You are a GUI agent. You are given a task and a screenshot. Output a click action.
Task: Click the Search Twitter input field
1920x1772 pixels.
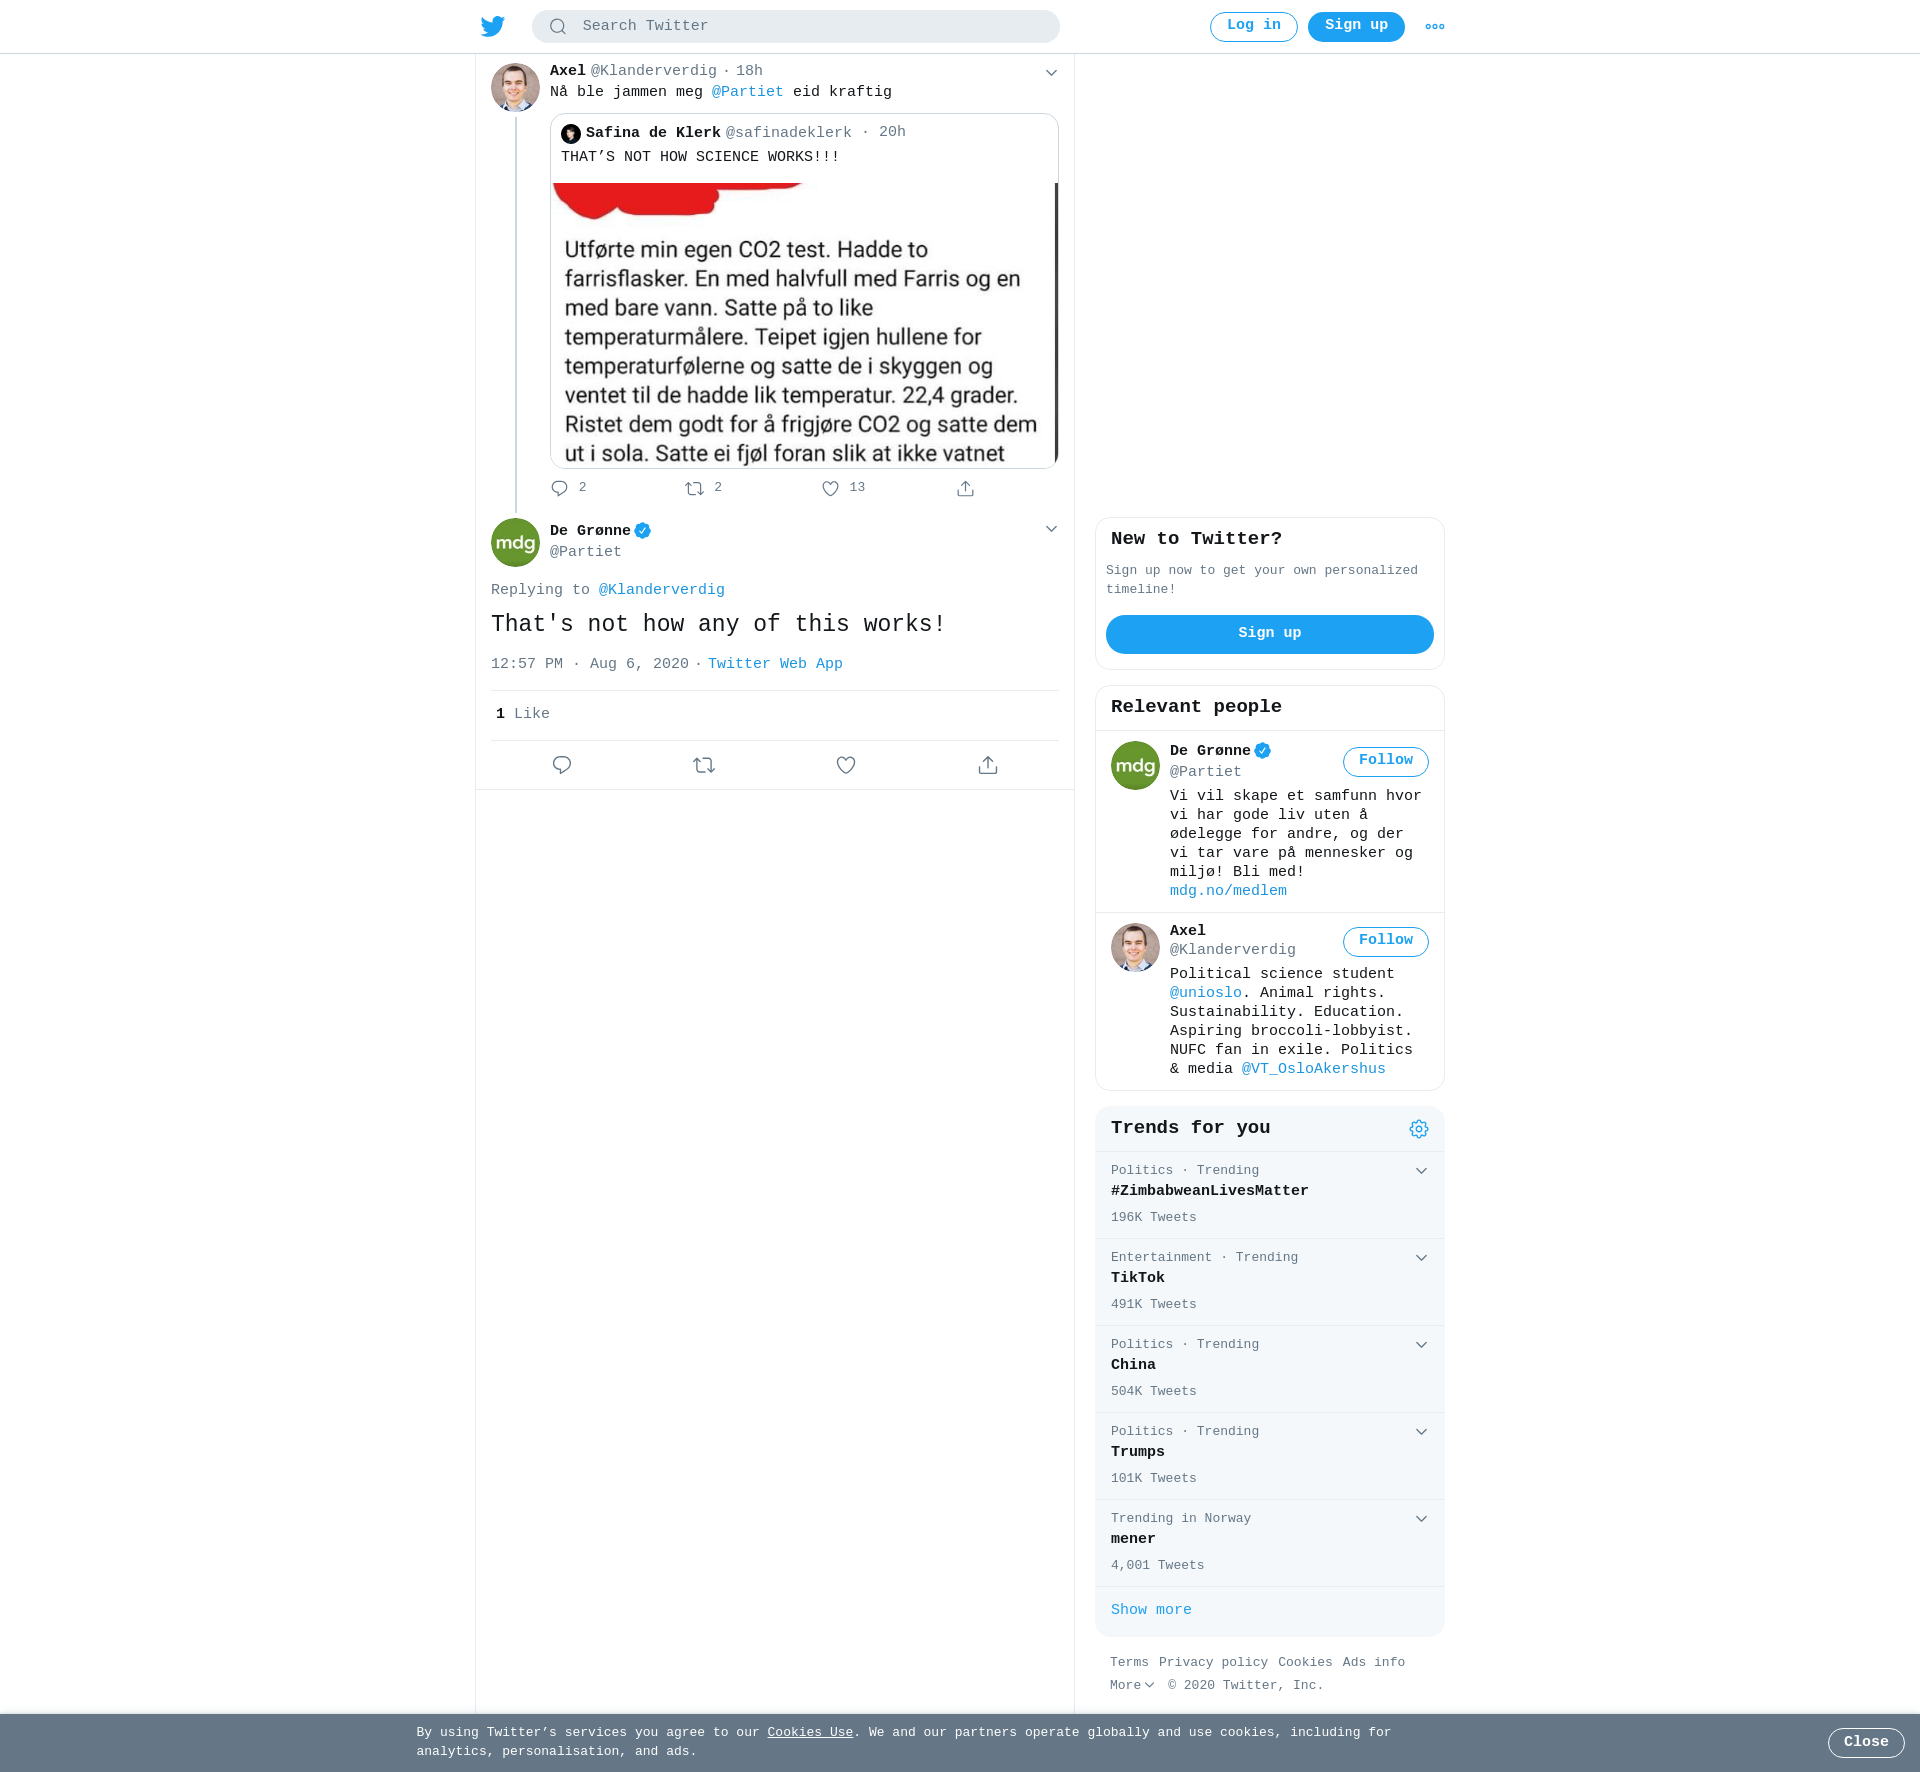point(795,26)
